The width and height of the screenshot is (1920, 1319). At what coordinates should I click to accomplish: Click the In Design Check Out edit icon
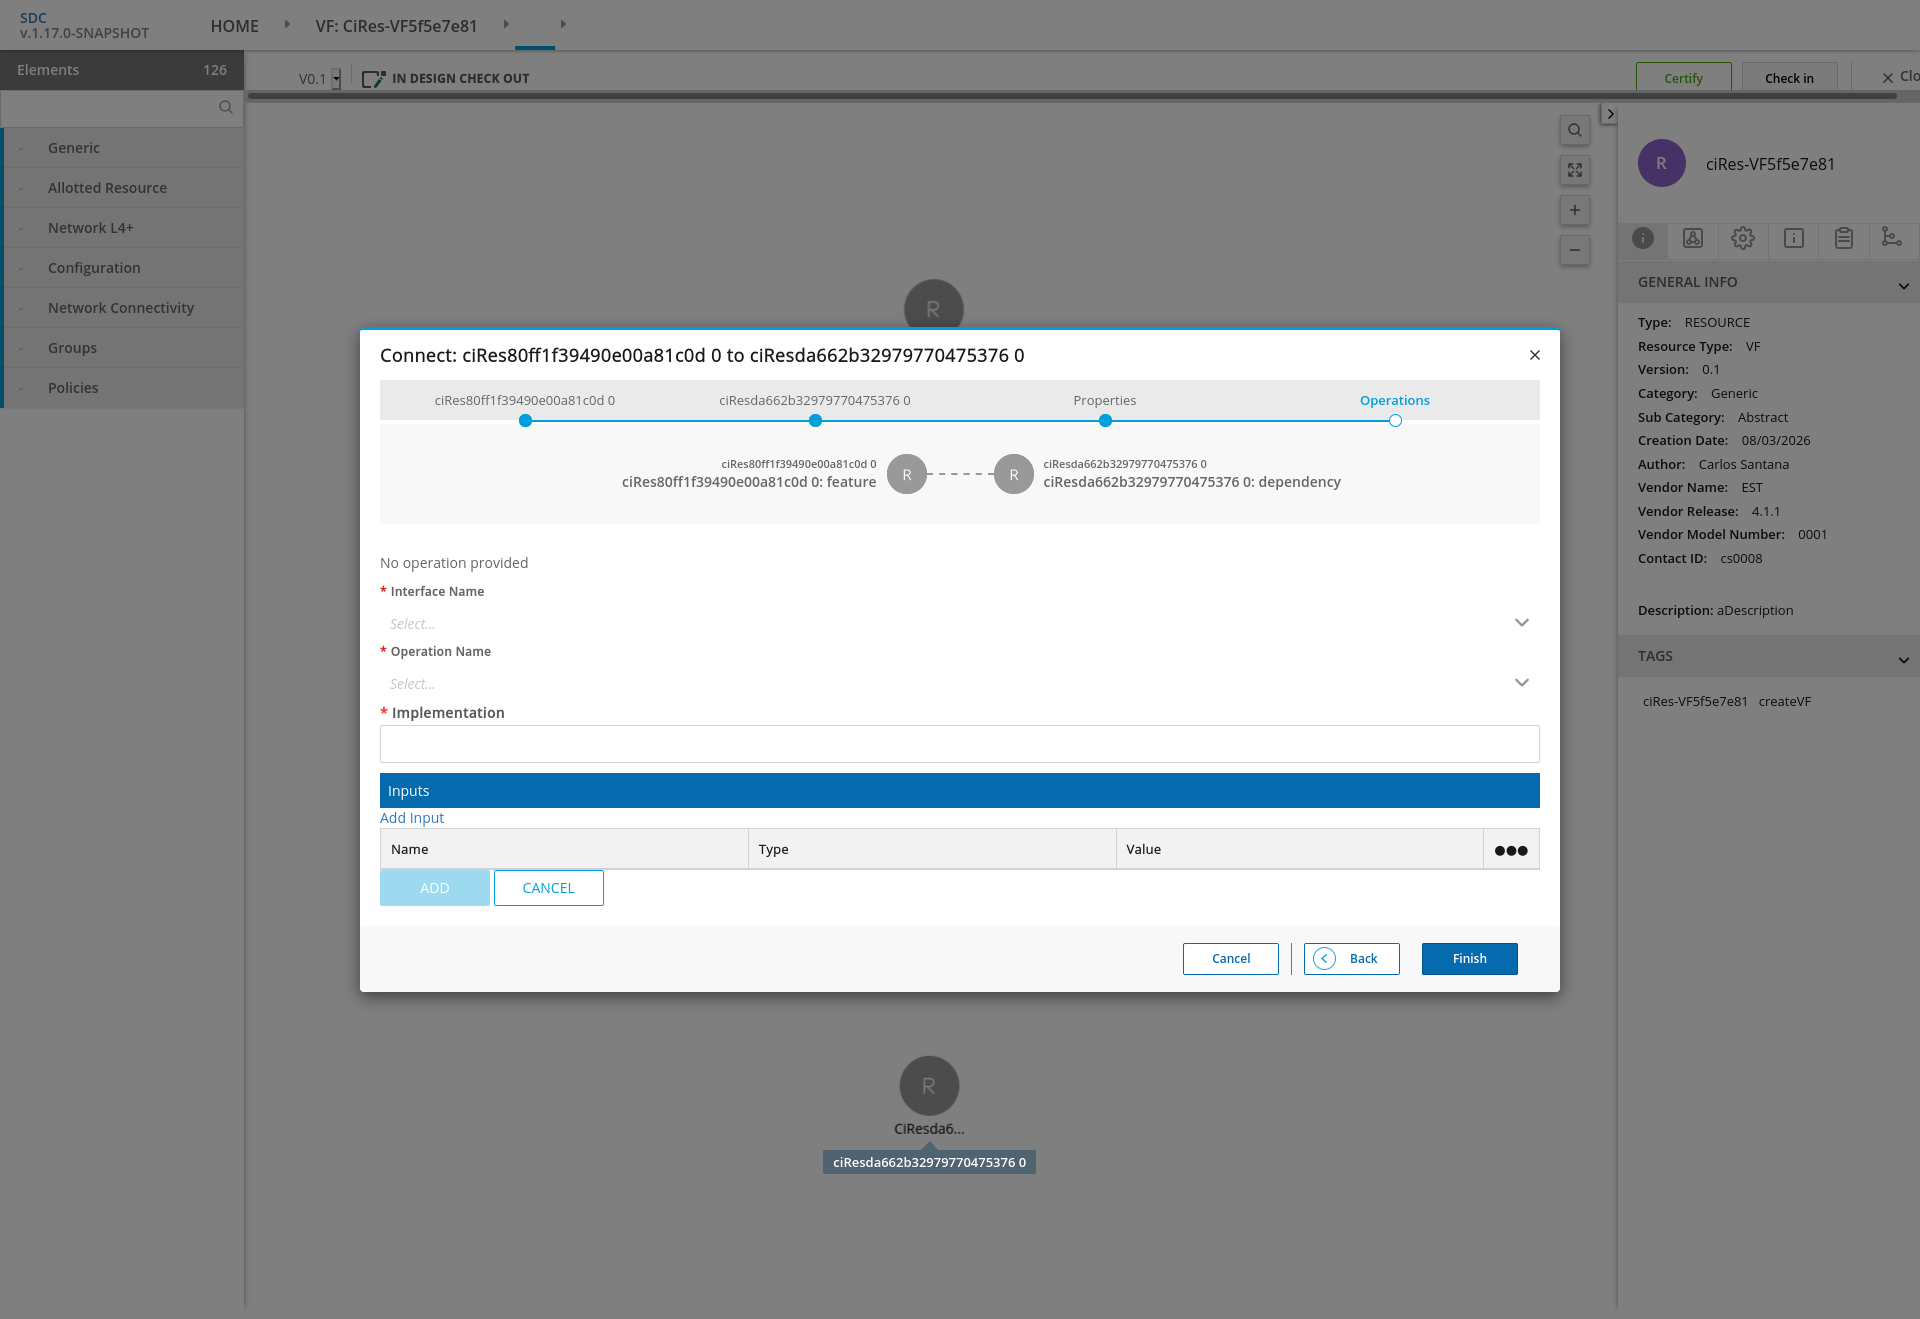373,78
